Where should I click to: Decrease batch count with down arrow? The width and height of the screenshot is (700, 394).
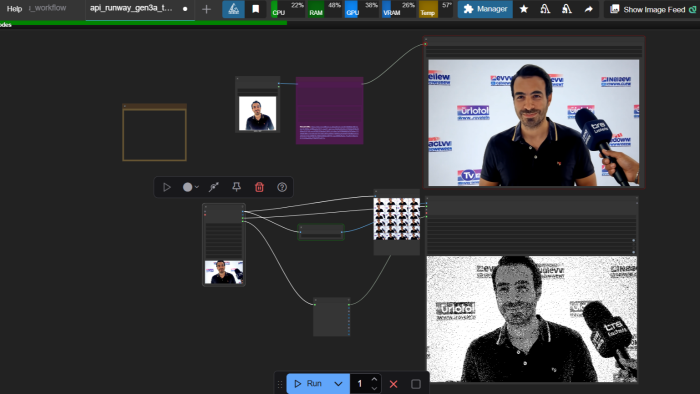click(374, 388)
